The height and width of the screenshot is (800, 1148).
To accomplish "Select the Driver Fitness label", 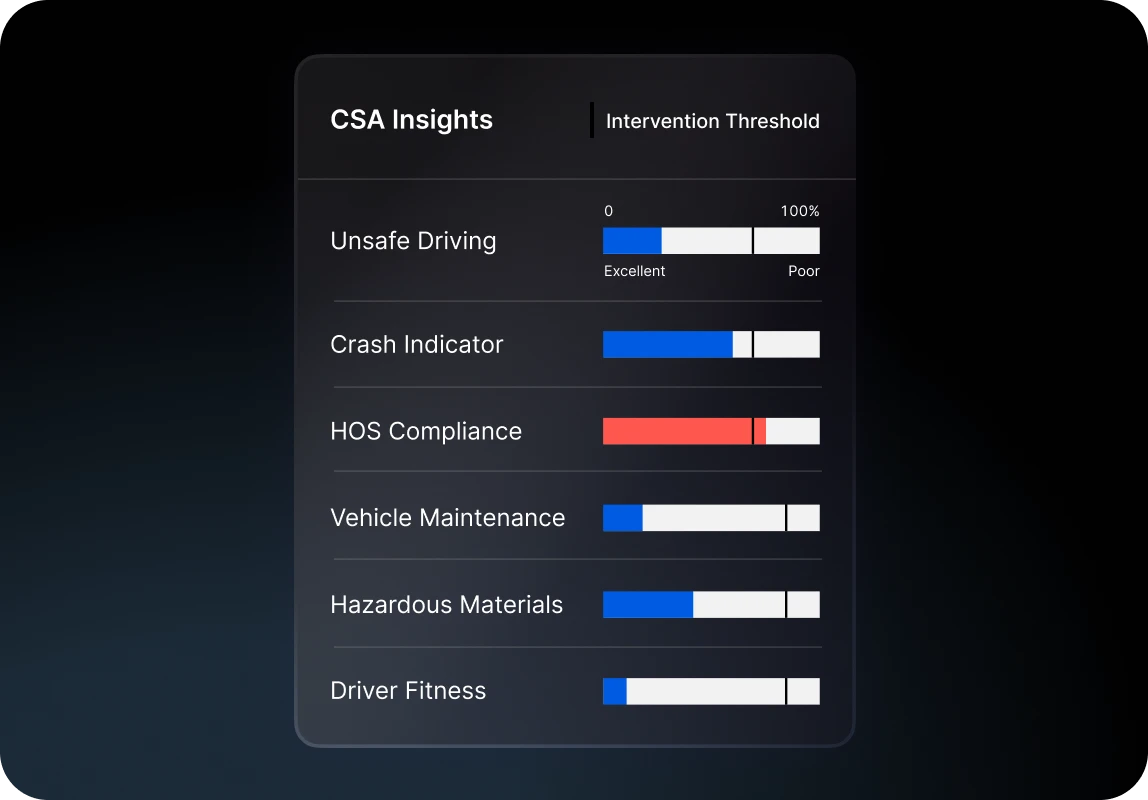I will pos(408,690).
